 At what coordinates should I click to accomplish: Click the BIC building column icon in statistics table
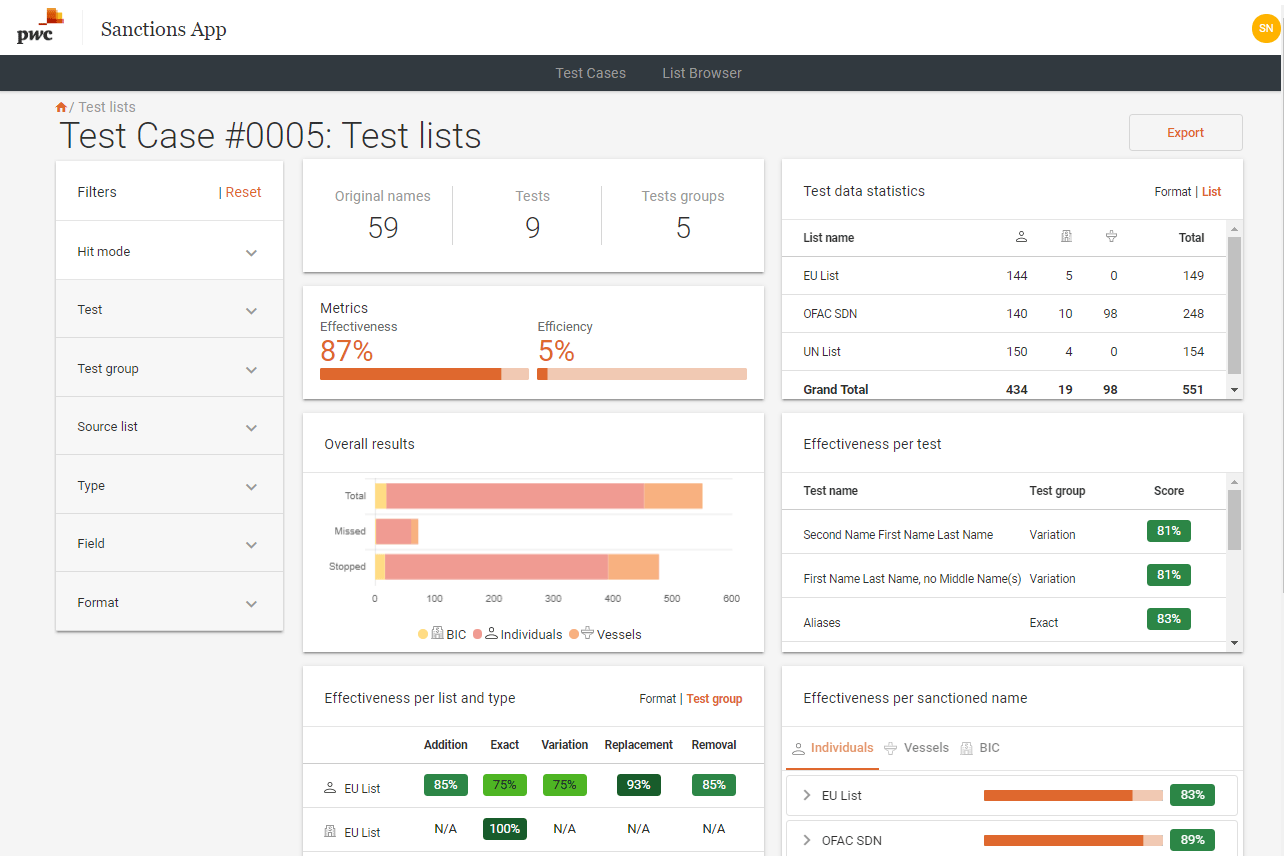(x=1066, y=237)
